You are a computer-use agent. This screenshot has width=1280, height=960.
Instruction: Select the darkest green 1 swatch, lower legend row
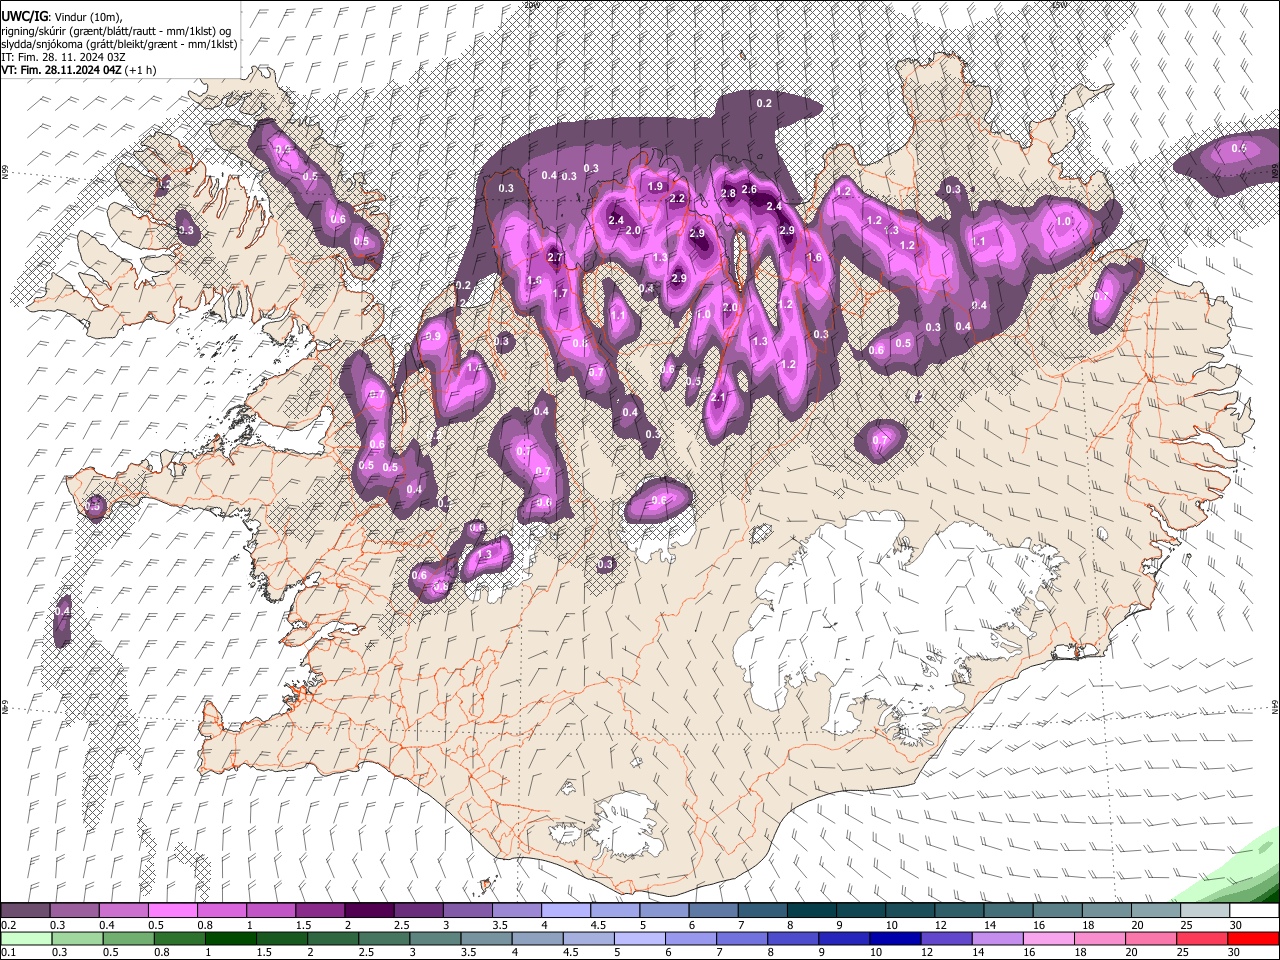click(x=230, y=938)
